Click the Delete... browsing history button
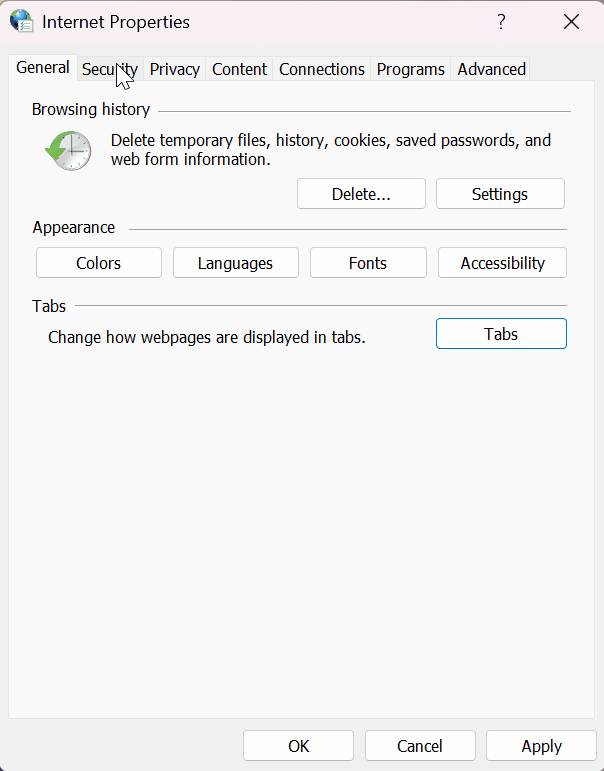The width and height of the screenshot is (604, 771). point(361,194)
